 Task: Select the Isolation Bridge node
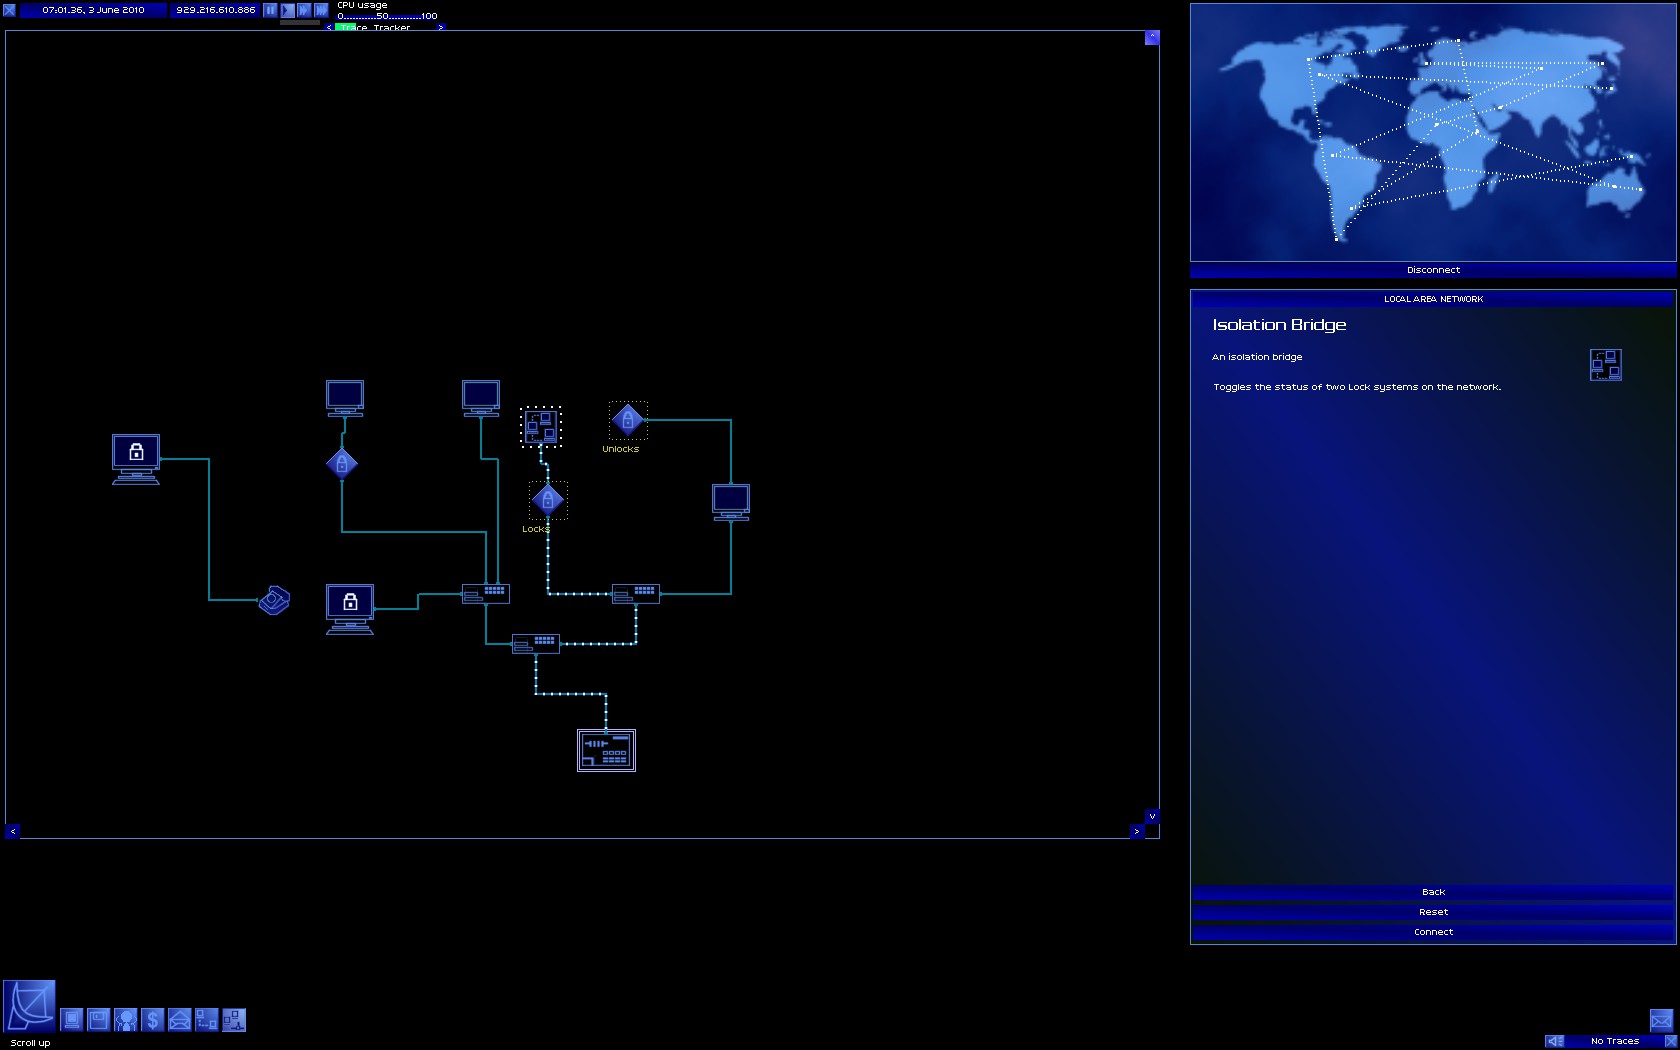pos(541,427)
